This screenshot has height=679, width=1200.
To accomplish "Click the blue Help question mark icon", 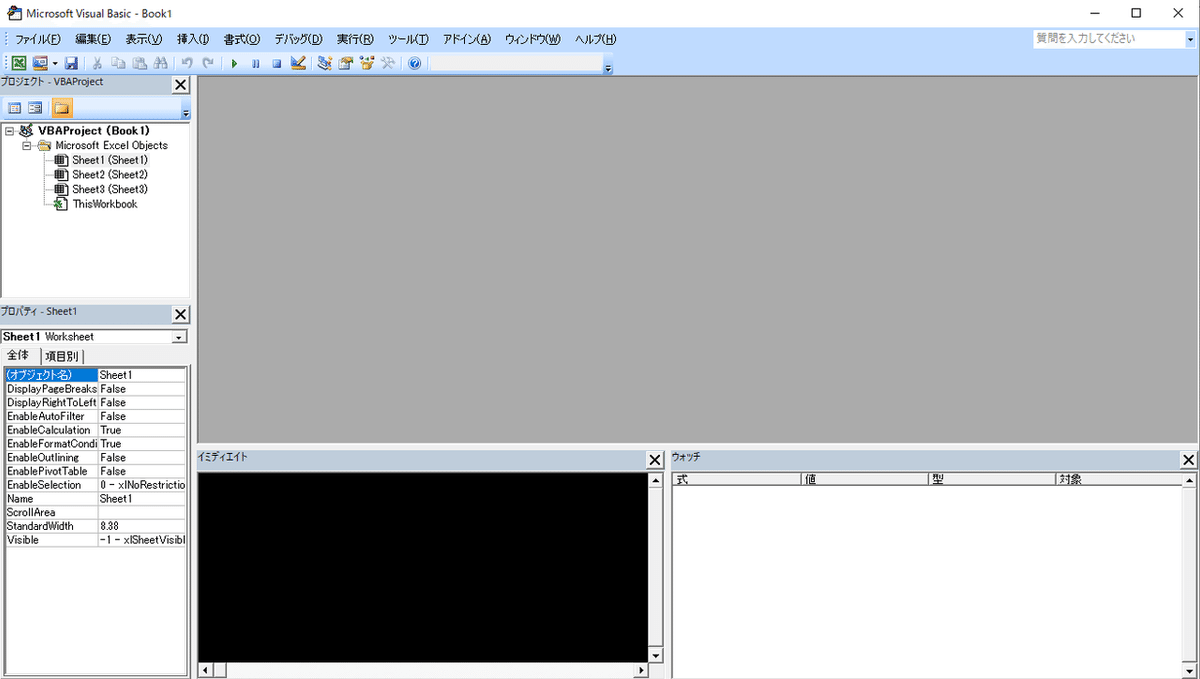I will (x=415, y=63).
